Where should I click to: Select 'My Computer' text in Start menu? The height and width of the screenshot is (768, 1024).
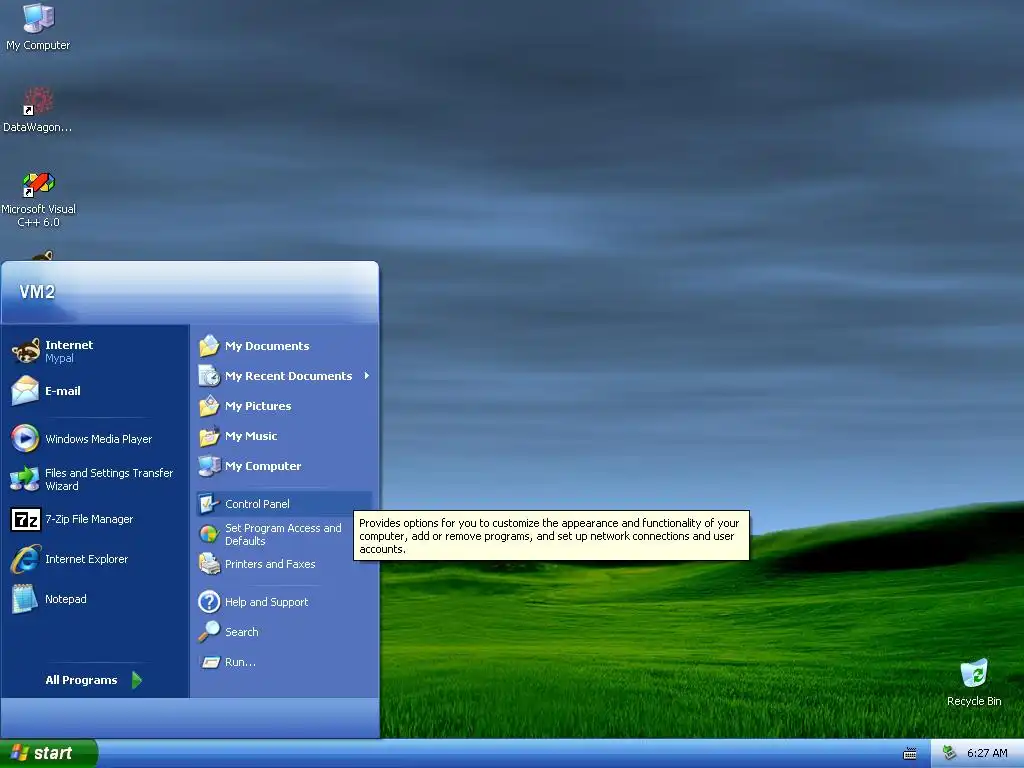pyautogui.click(x=263, y=466)
